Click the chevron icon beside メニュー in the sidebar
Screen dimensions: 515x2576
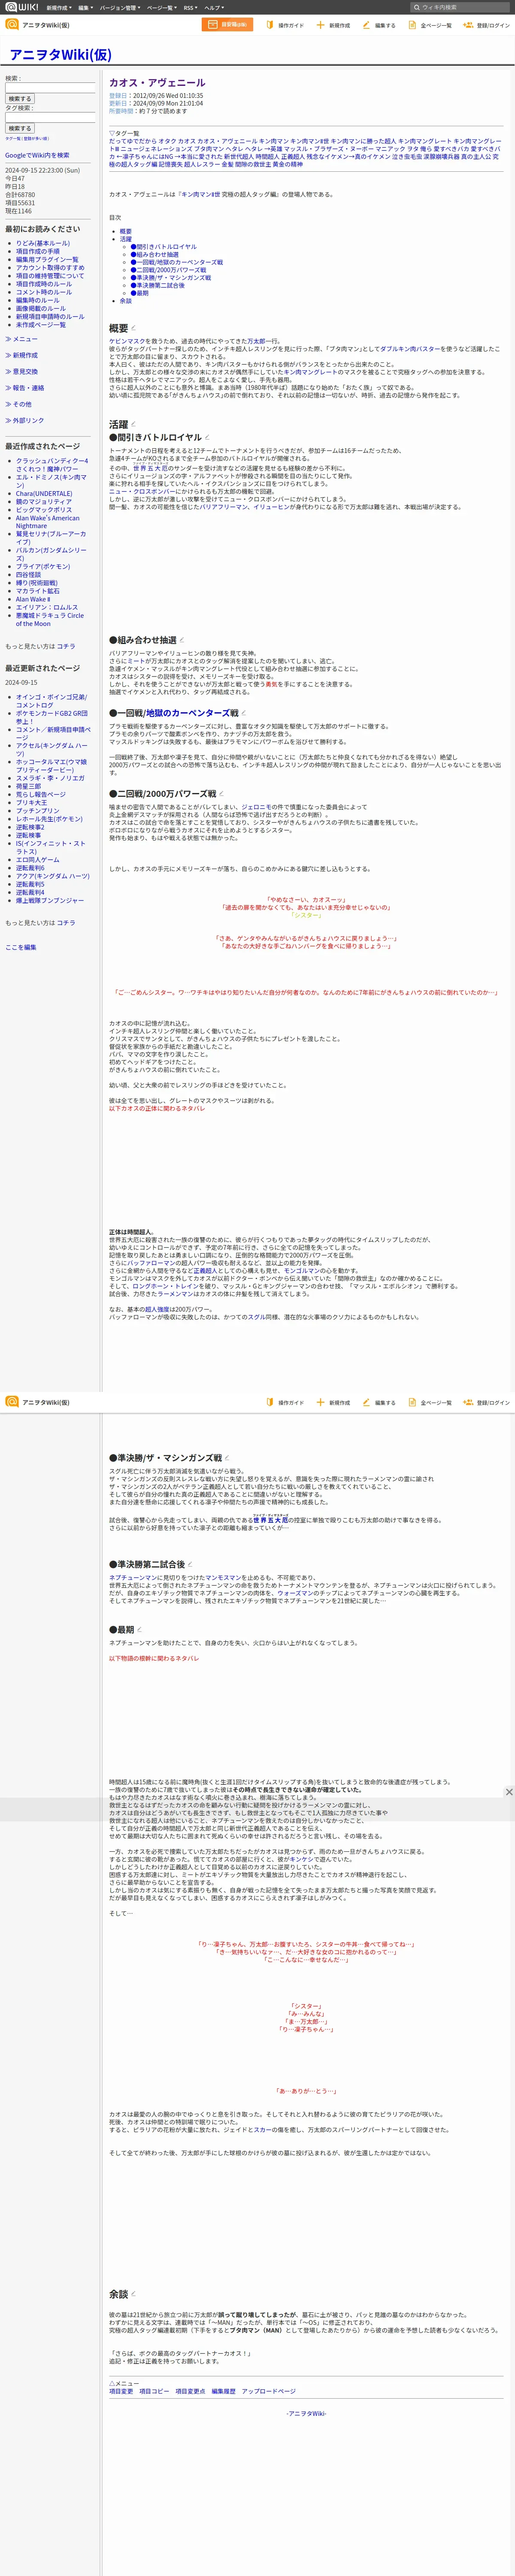click(8, 339)
